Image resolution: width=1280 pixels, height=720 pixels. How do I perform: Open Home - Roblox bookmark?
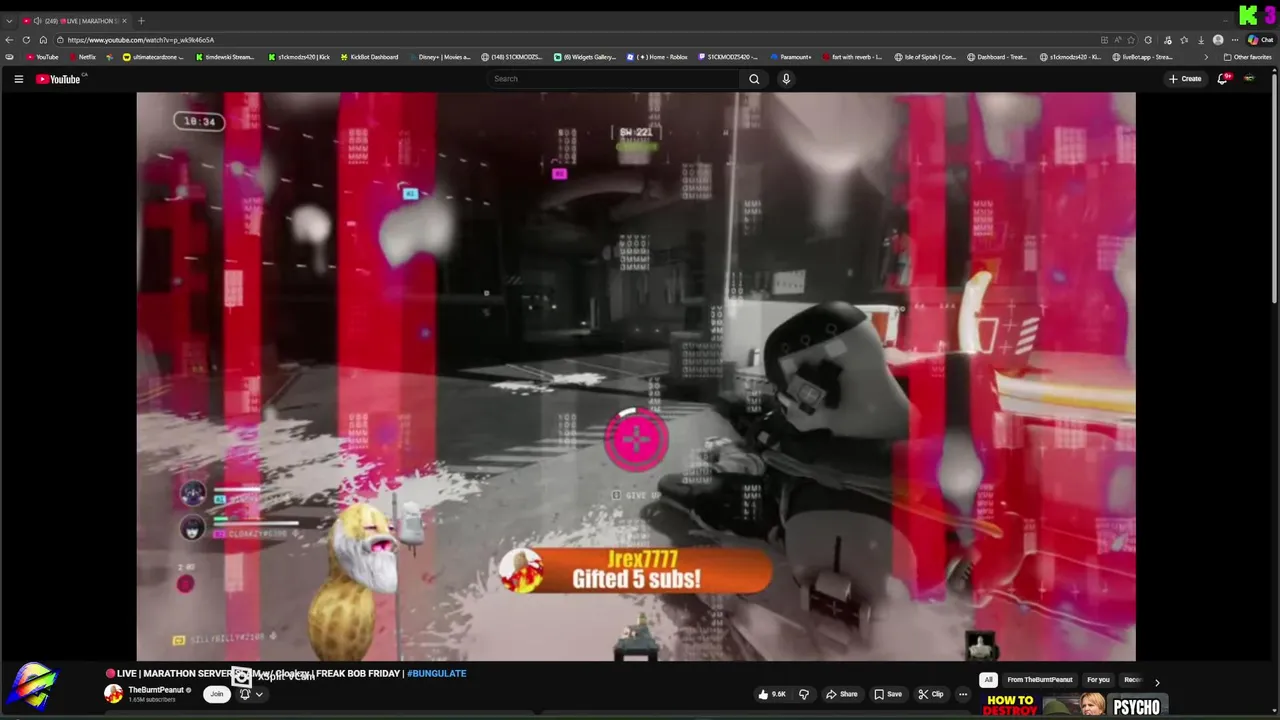tap(657, 57)
